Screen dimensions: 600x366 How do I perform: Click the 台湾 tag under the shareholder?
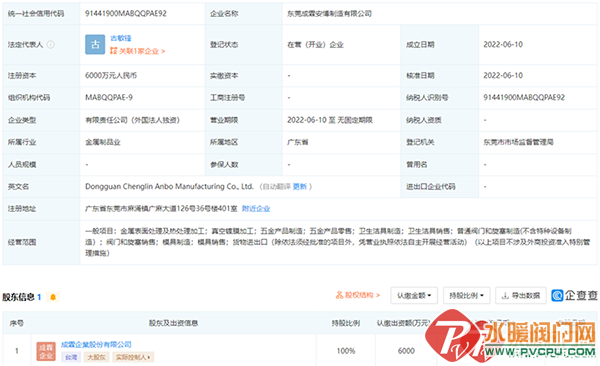[71, 357]
